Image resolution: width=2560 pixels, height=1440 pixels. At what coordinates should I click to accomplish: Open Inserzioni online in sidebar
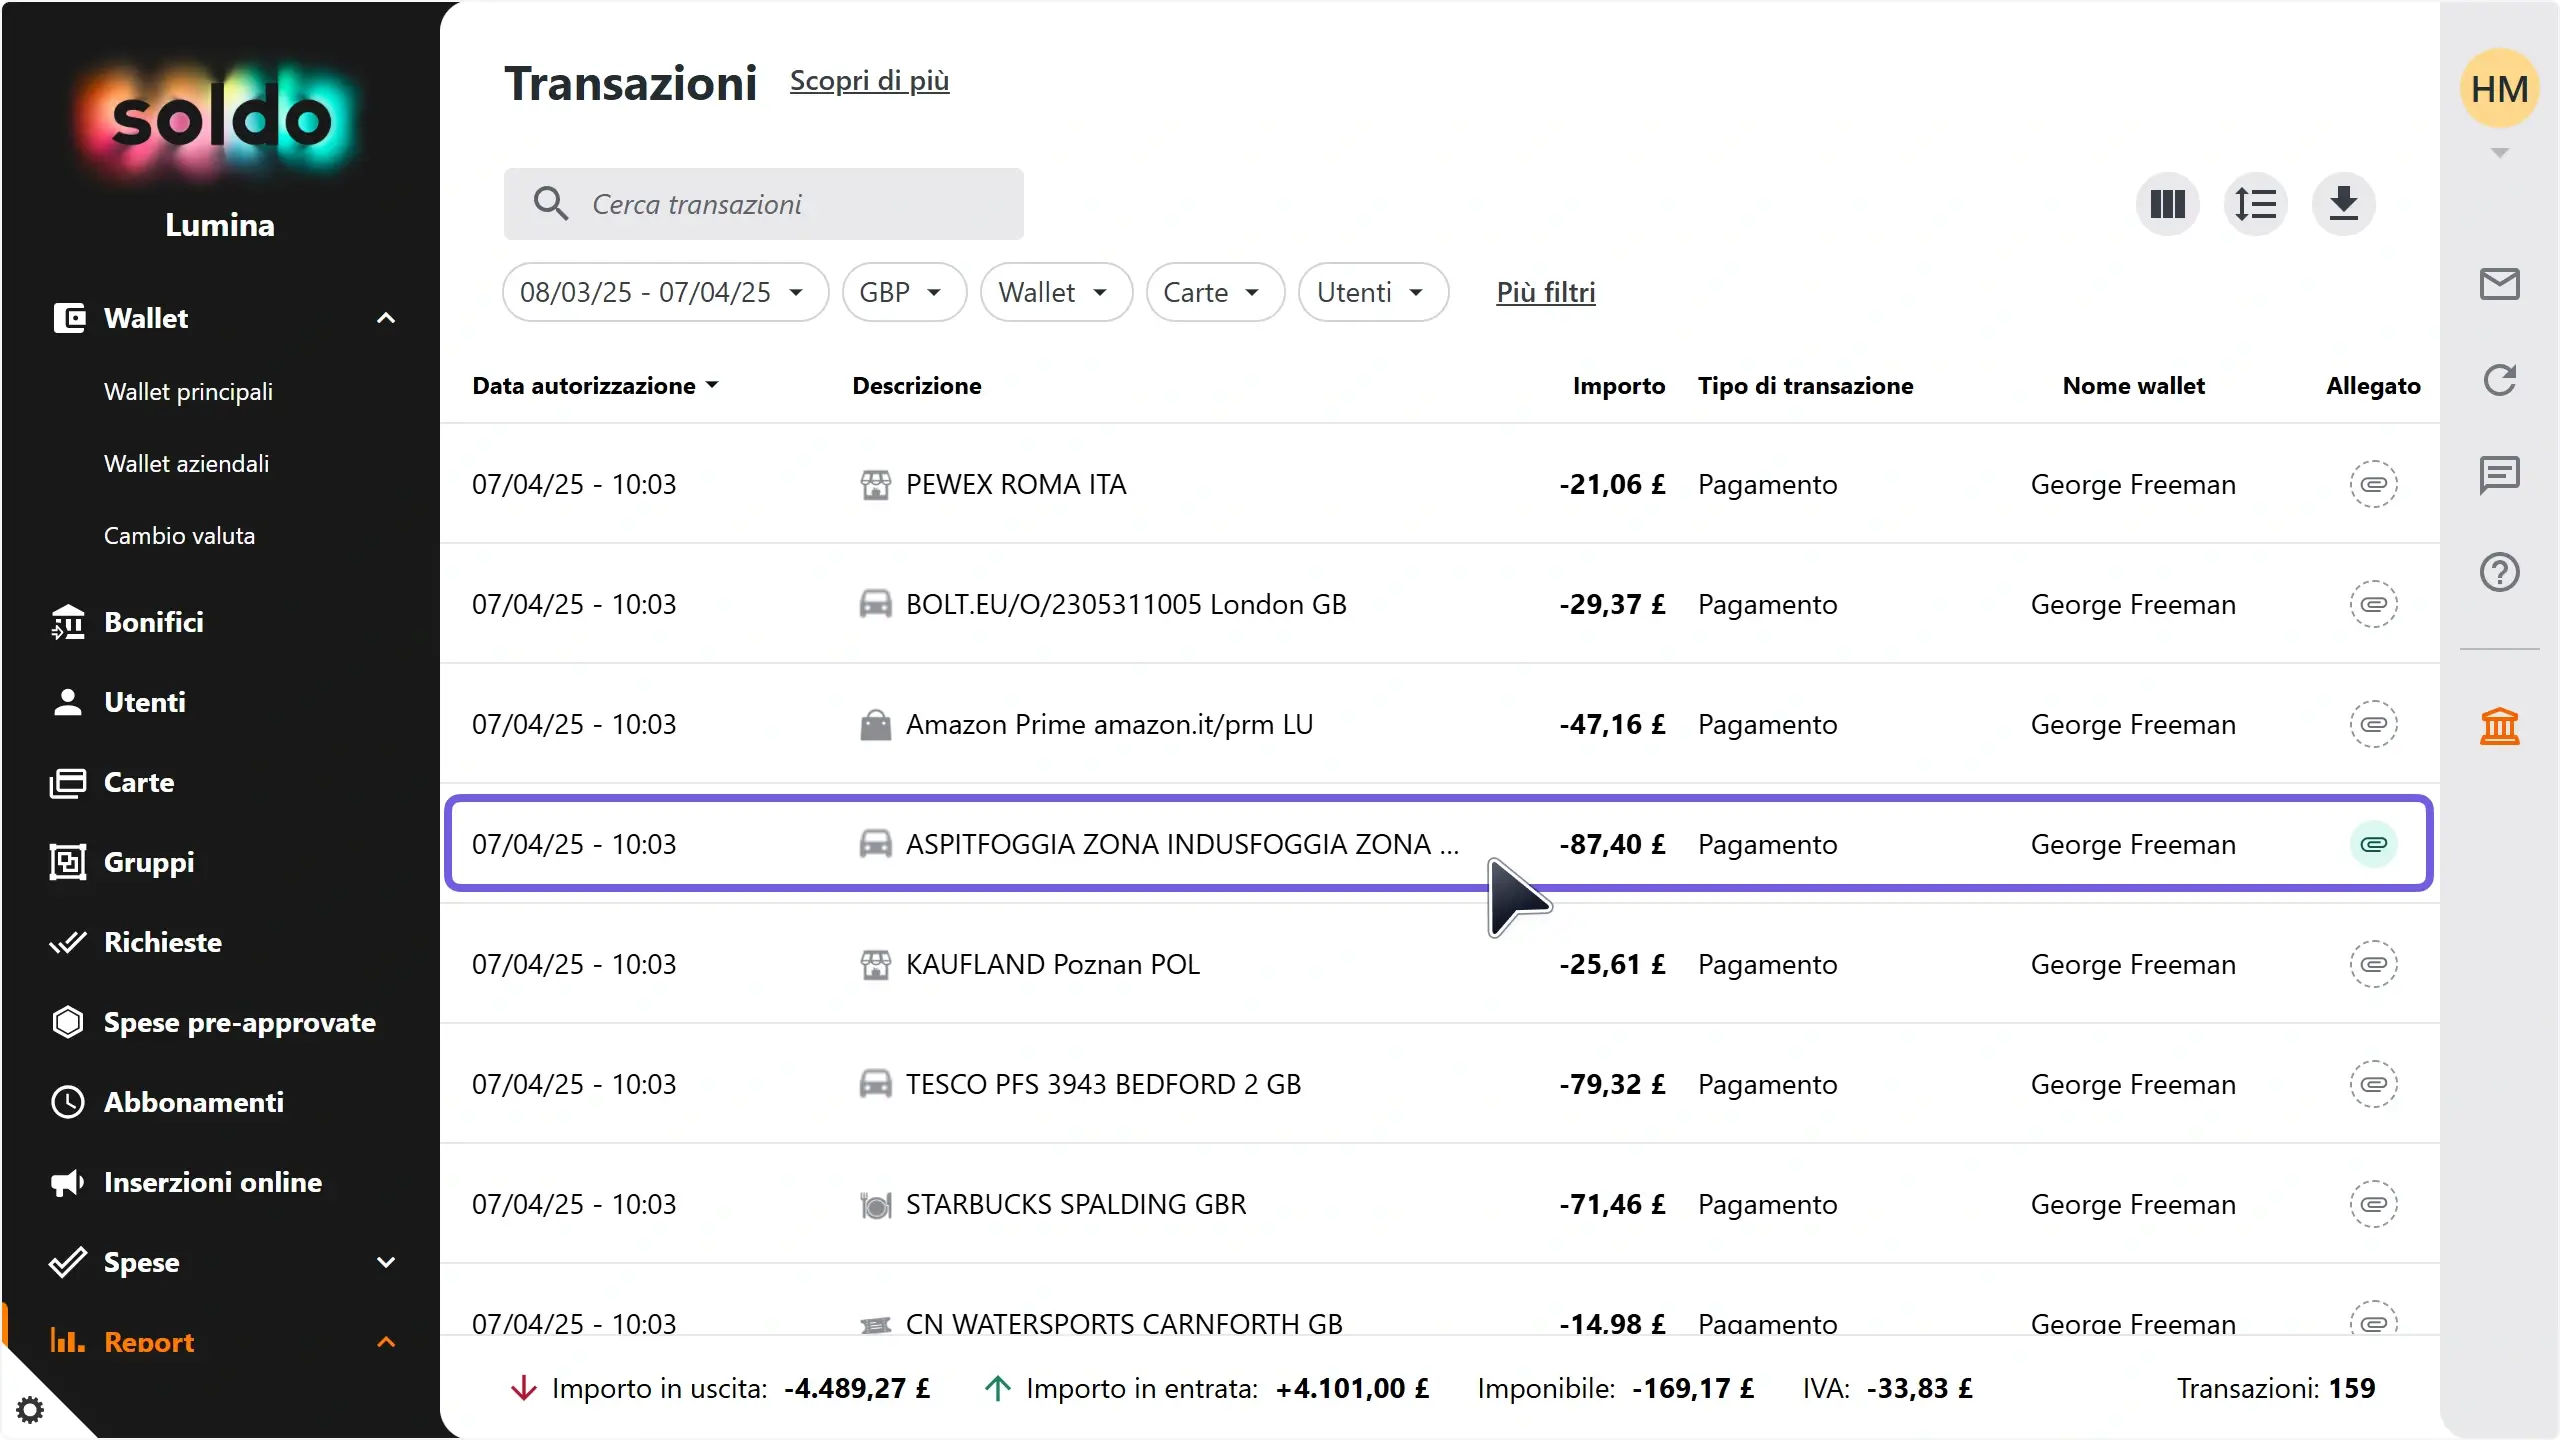(x=213, y=1182)
